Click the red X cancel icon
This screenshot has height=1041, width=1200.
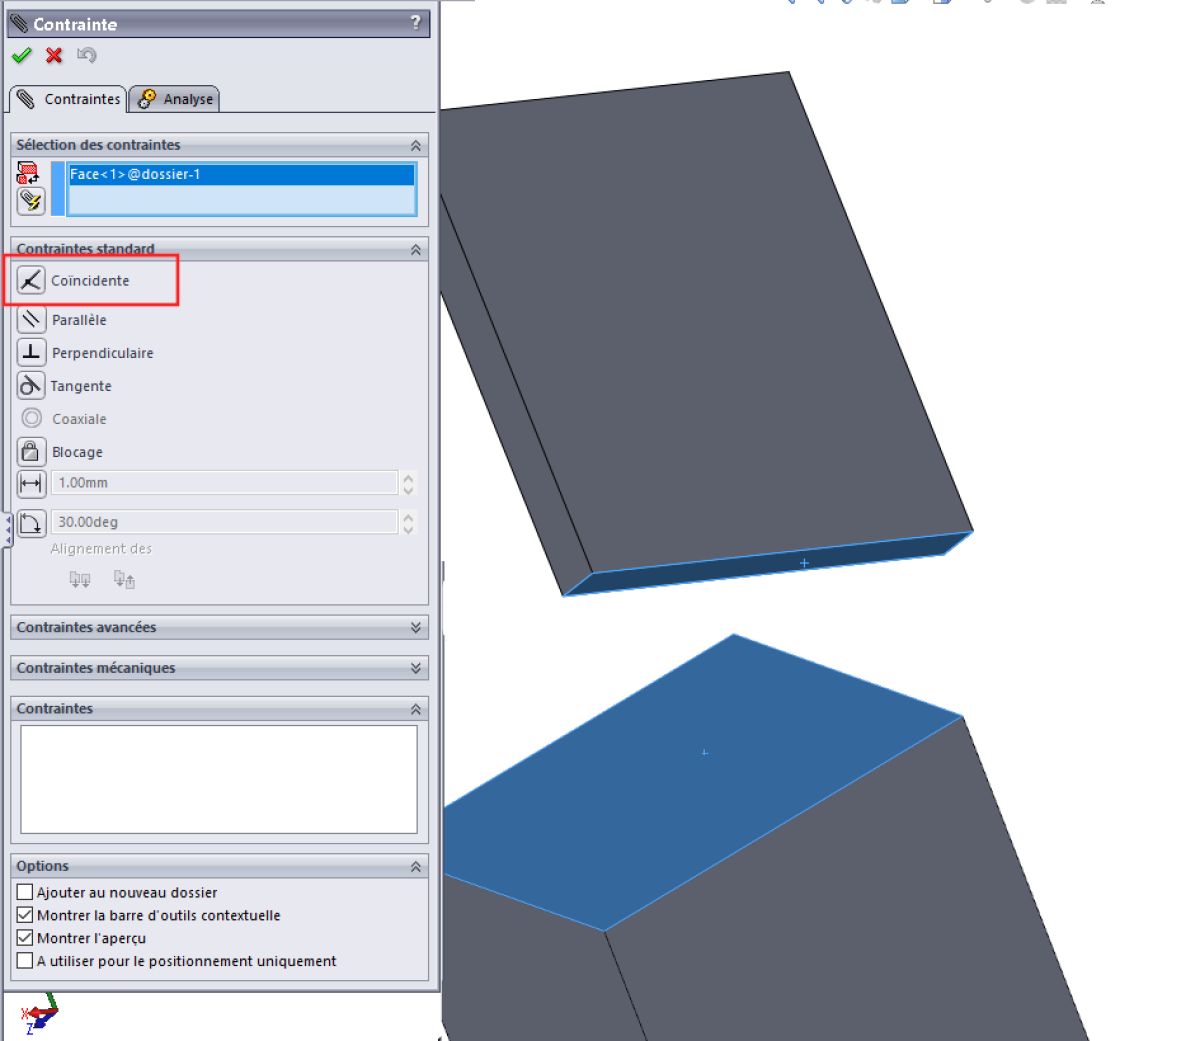pos(54,55)
